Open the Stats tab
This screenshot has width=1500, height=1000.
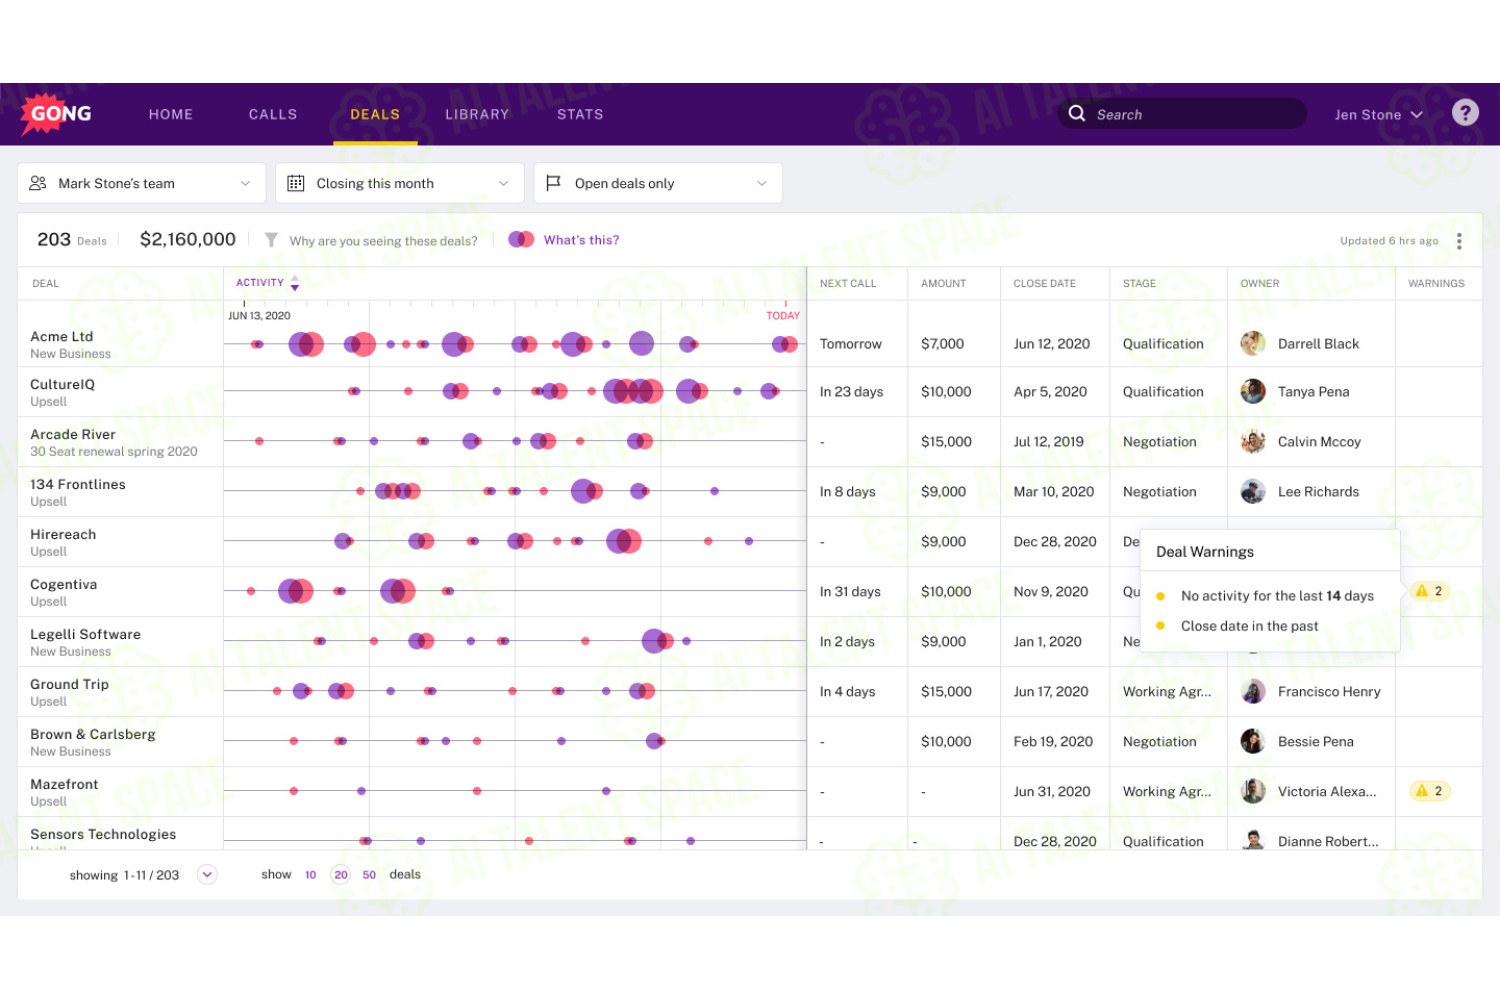(580, 114)
